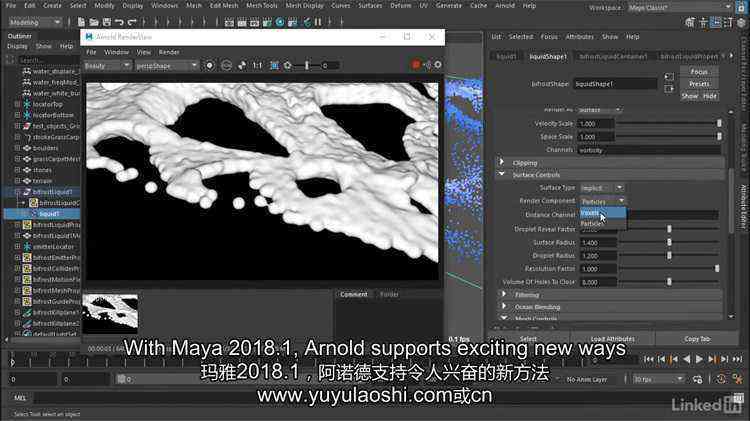The height and width of the screenshot is (421, 750).
Task: Open the Render menu in Arnold RenderView
Action: tap(169, 52)
